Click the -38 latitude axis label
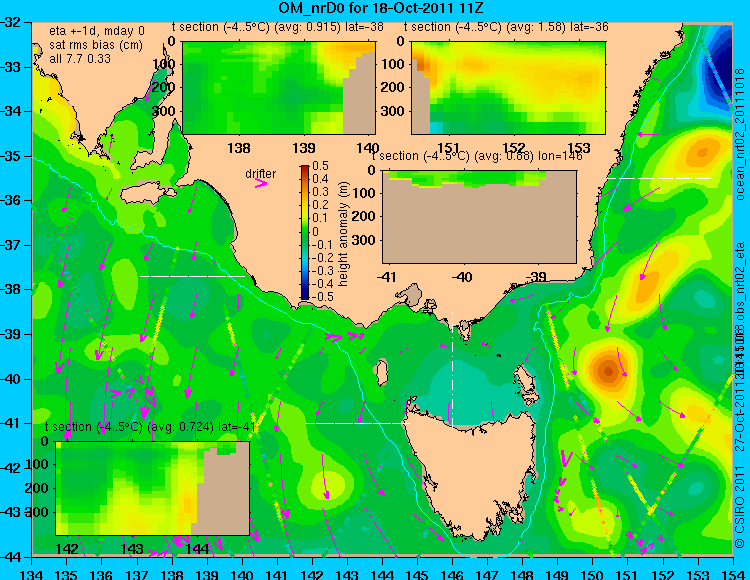 pyautogui.click(x=11, y=289)
